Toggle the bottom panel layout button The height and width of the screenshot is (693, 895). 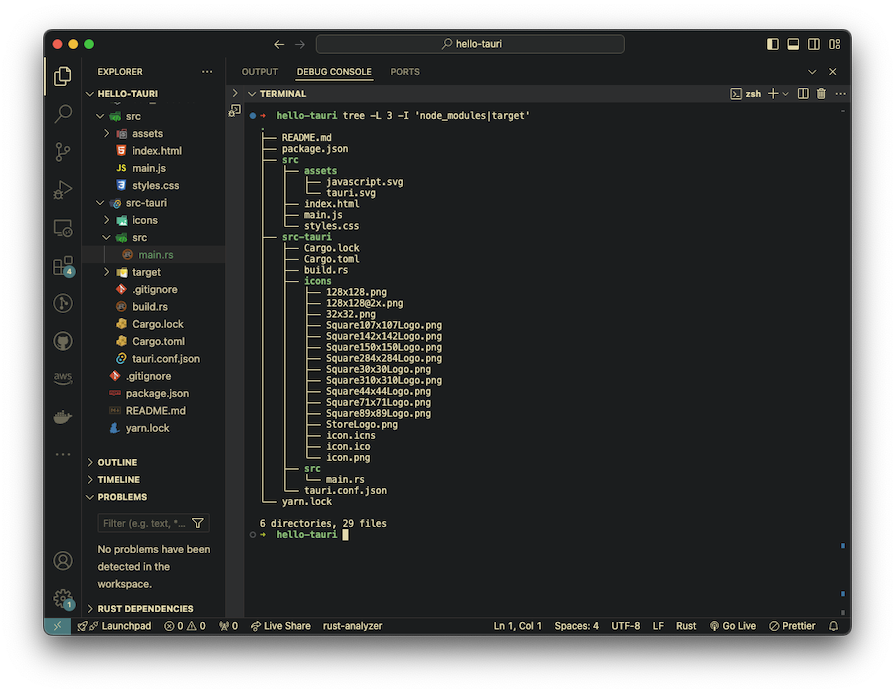793,44
